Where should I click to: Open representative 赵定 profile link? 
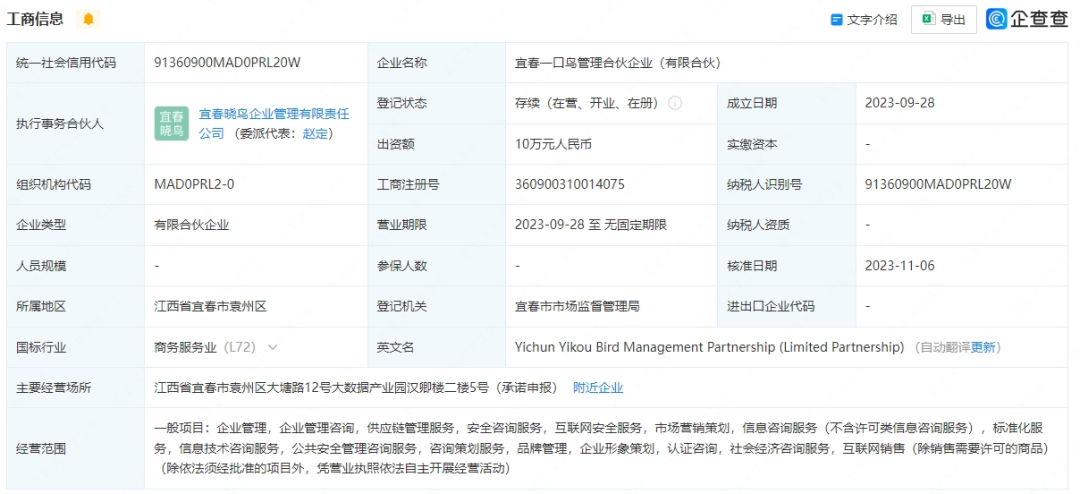[x=315, y=133]
